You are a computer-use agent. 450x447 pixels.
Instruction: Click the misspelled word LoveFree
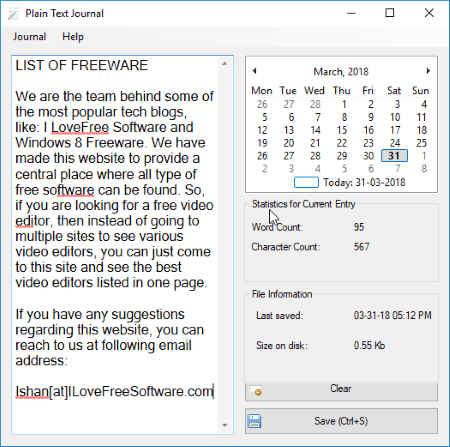pyautogui.click(x=80, y=127)
